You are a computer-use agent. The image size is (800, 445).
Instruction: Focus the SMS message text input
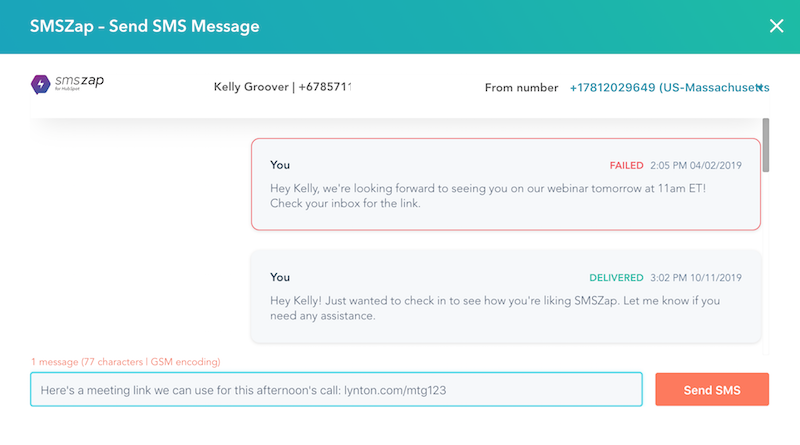336,389
